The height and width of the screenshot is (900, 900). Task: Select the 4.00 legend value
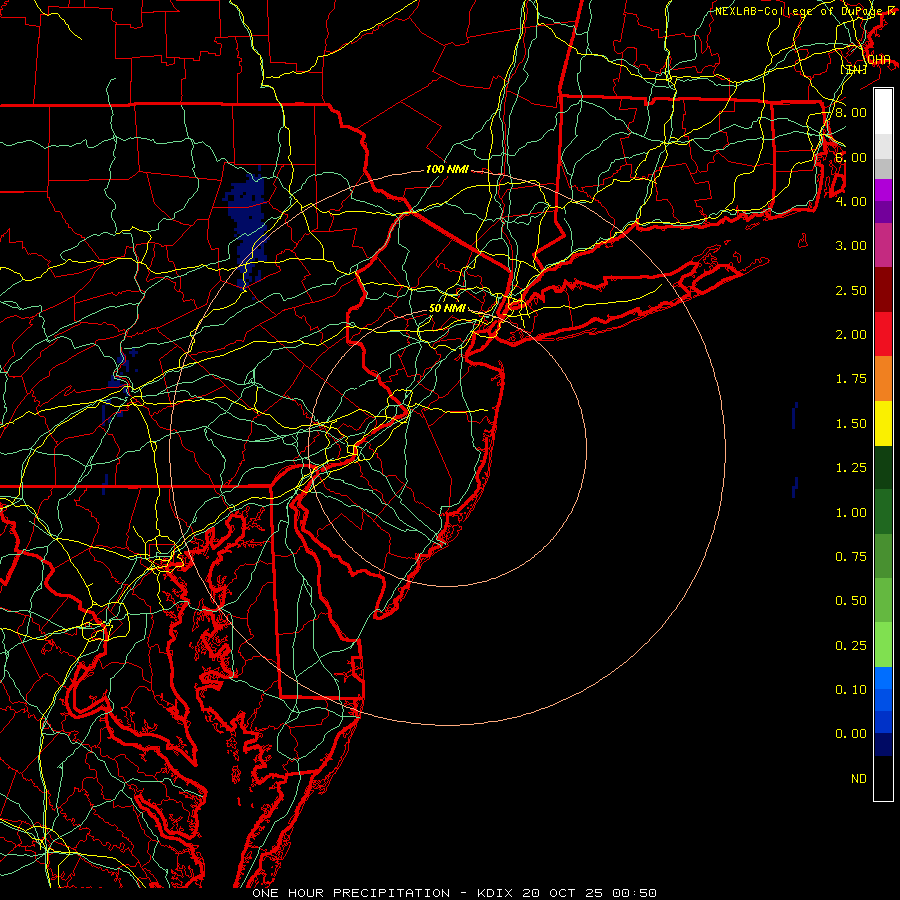851,201
